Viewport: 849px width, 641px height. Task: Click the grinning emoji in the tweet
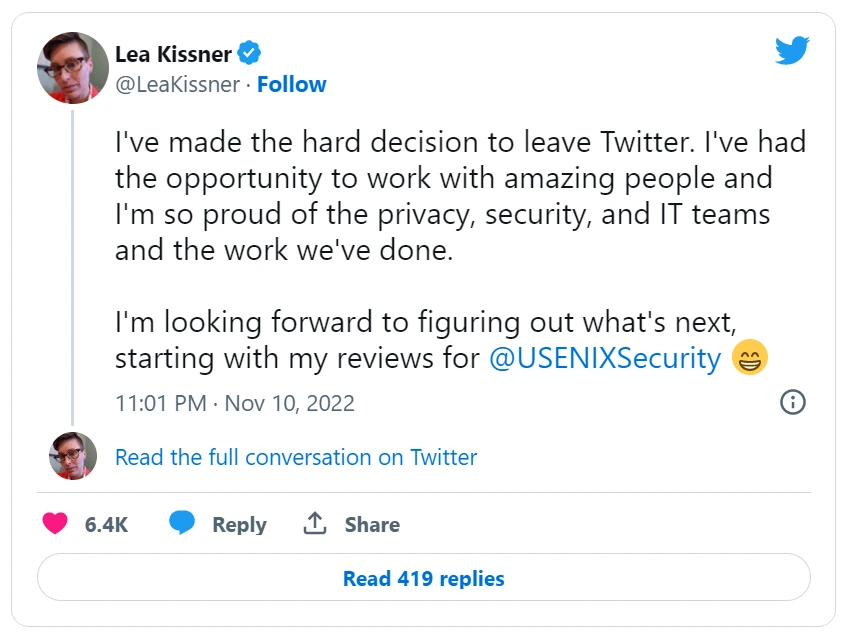point(749,358)
